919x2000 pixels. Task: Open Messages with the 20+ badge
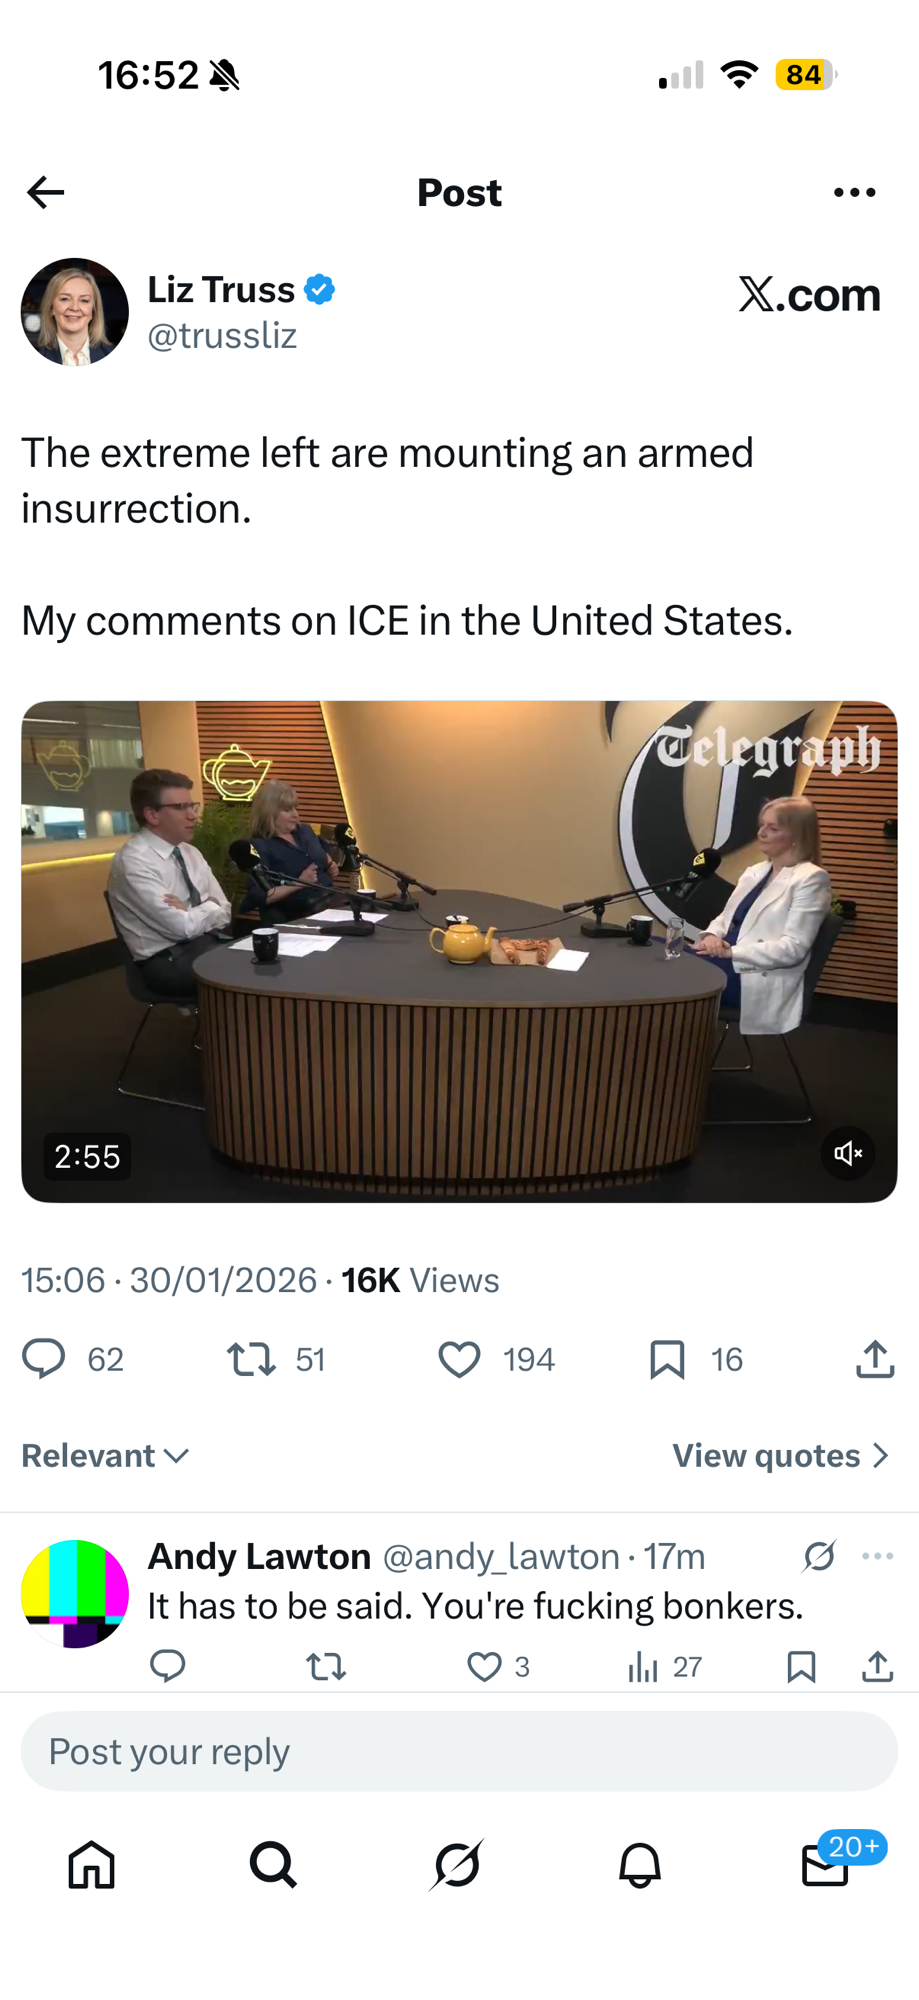tap(826, 1865)
